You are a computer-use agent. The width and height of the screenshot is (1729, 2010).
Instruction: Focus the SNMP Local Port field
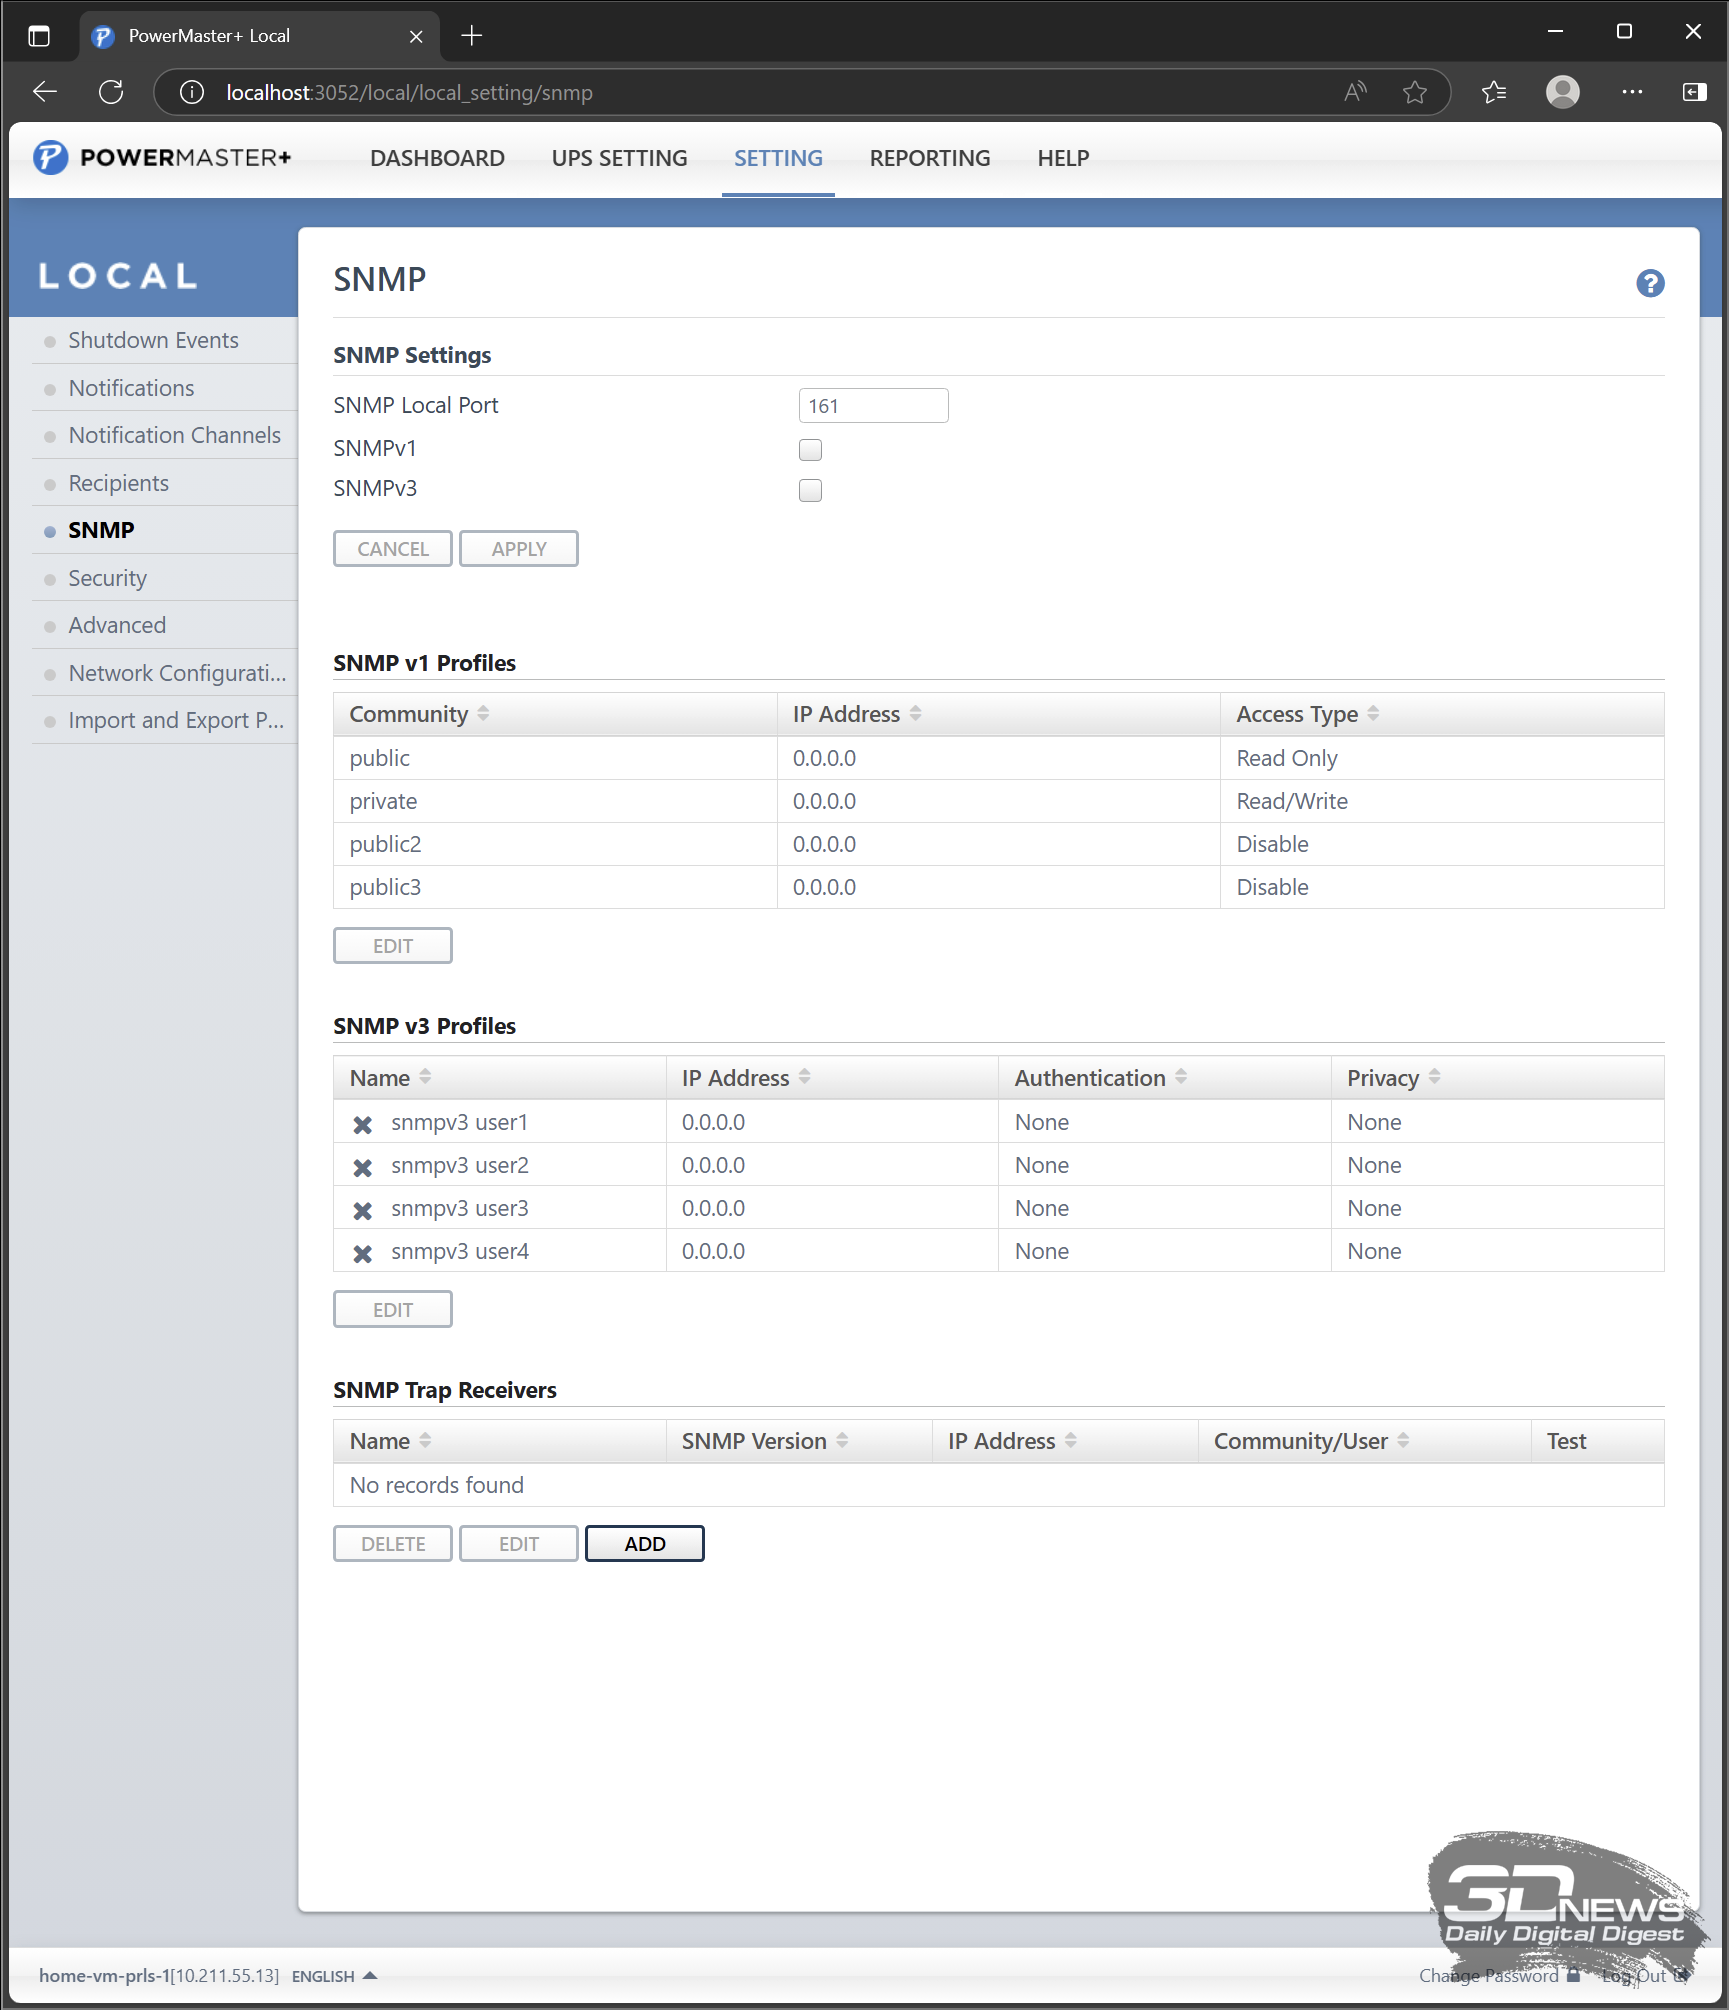873,406
